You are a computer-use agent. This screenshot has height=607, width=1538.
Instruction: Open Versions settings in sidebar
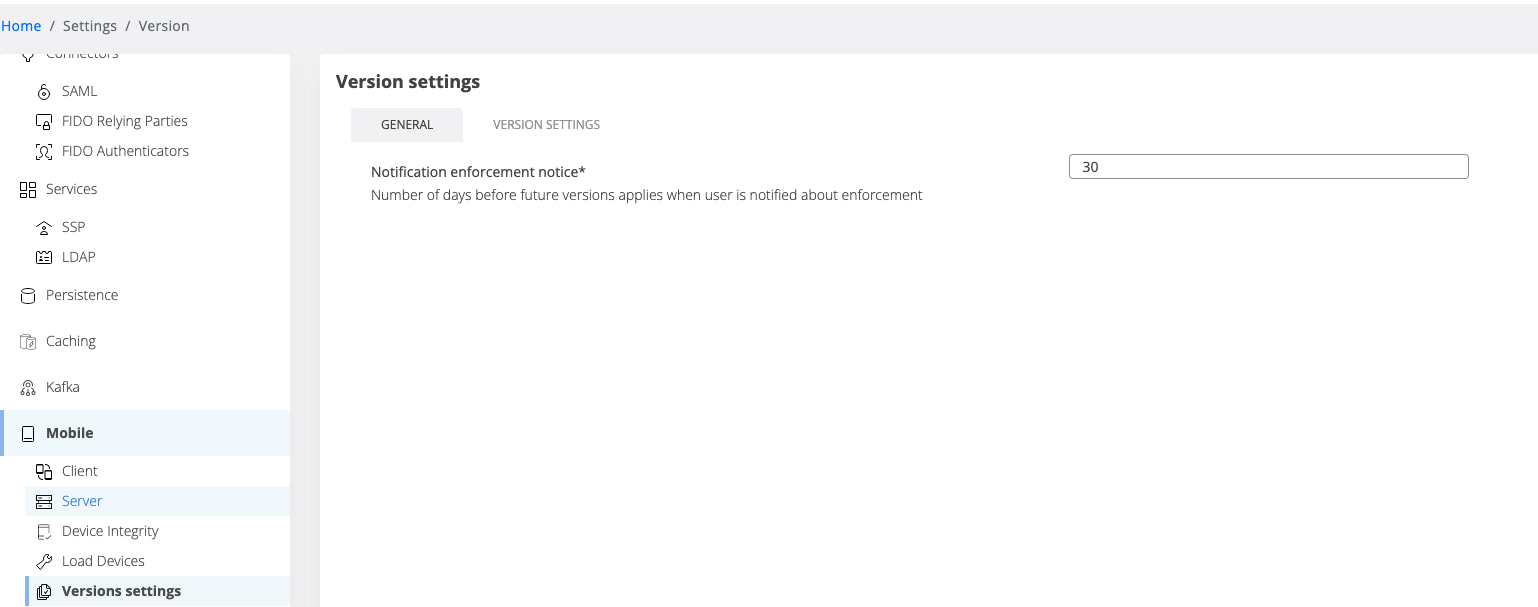pos(121,591)
